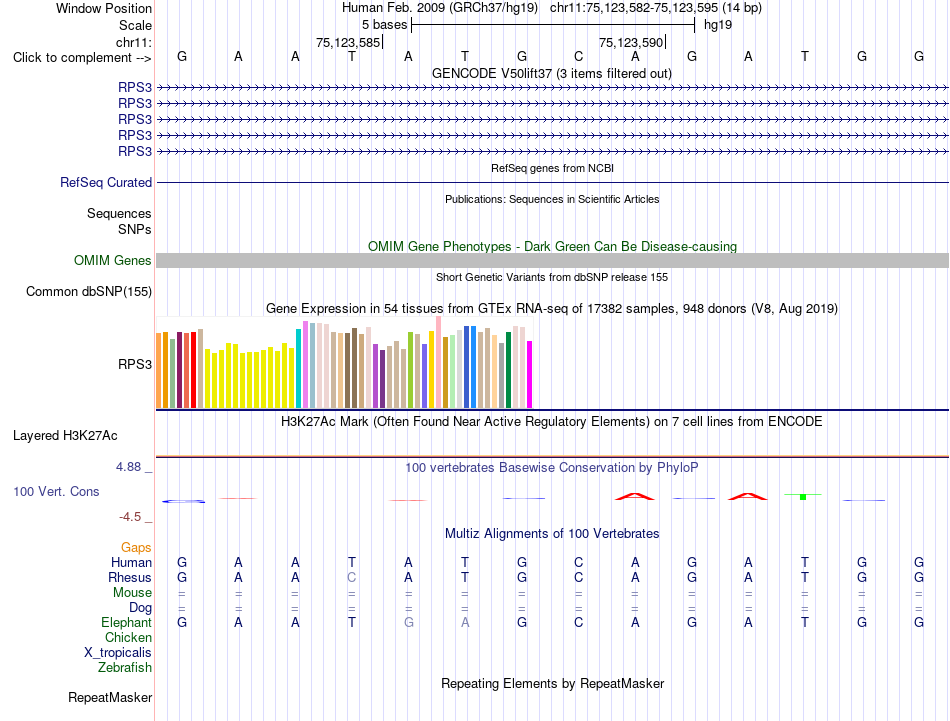950x721 pixels.
Task: Click the SNPs publications track label
Action: [x=135, y=229]
